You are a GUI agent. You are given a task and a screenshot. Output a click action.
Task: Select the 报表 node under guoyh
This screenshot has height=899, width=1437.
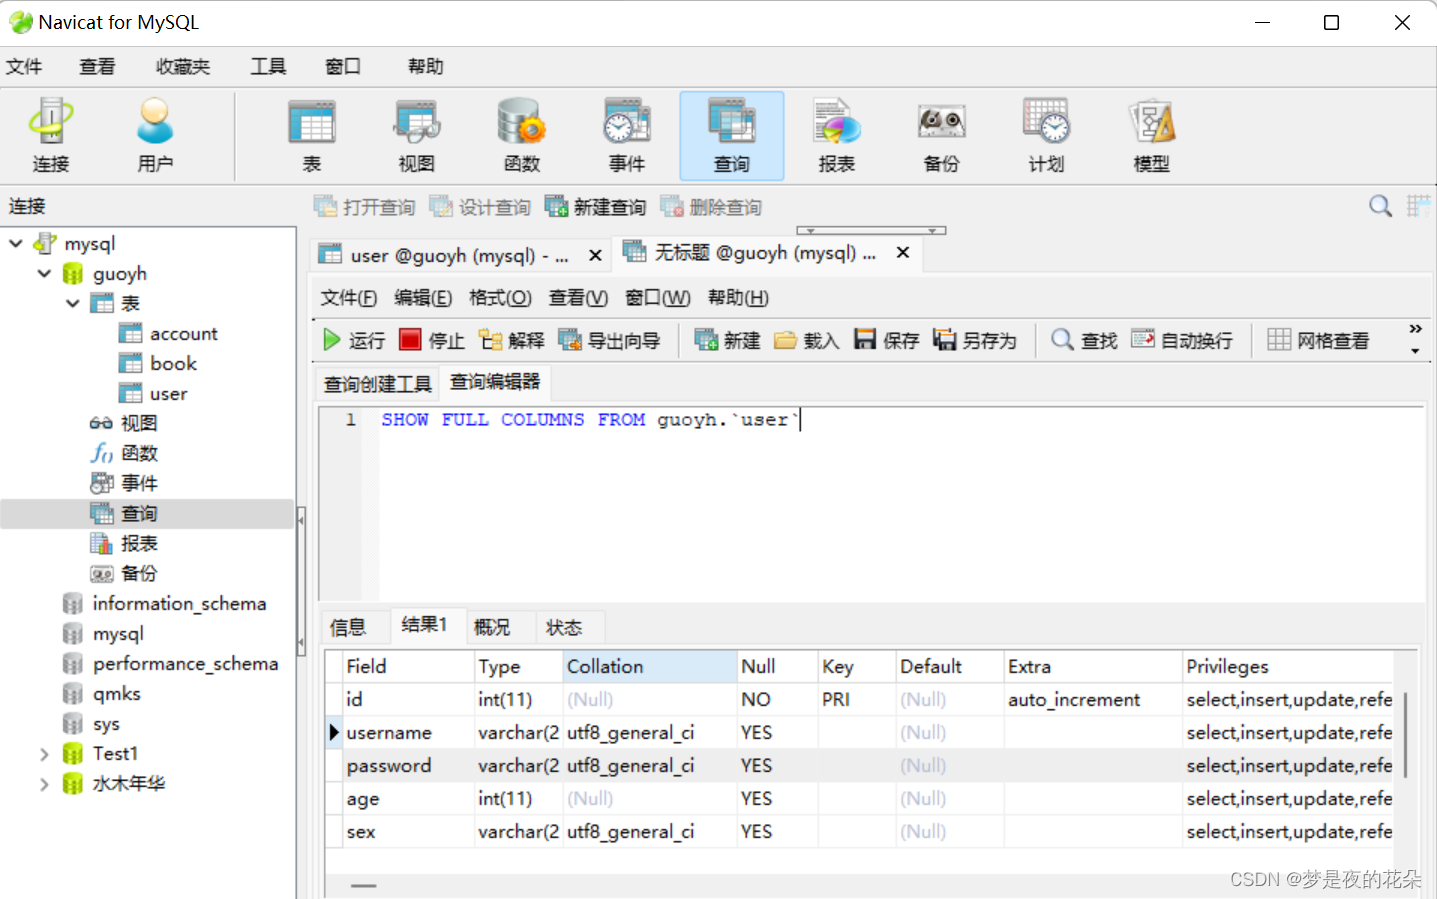tap(124, 544)
